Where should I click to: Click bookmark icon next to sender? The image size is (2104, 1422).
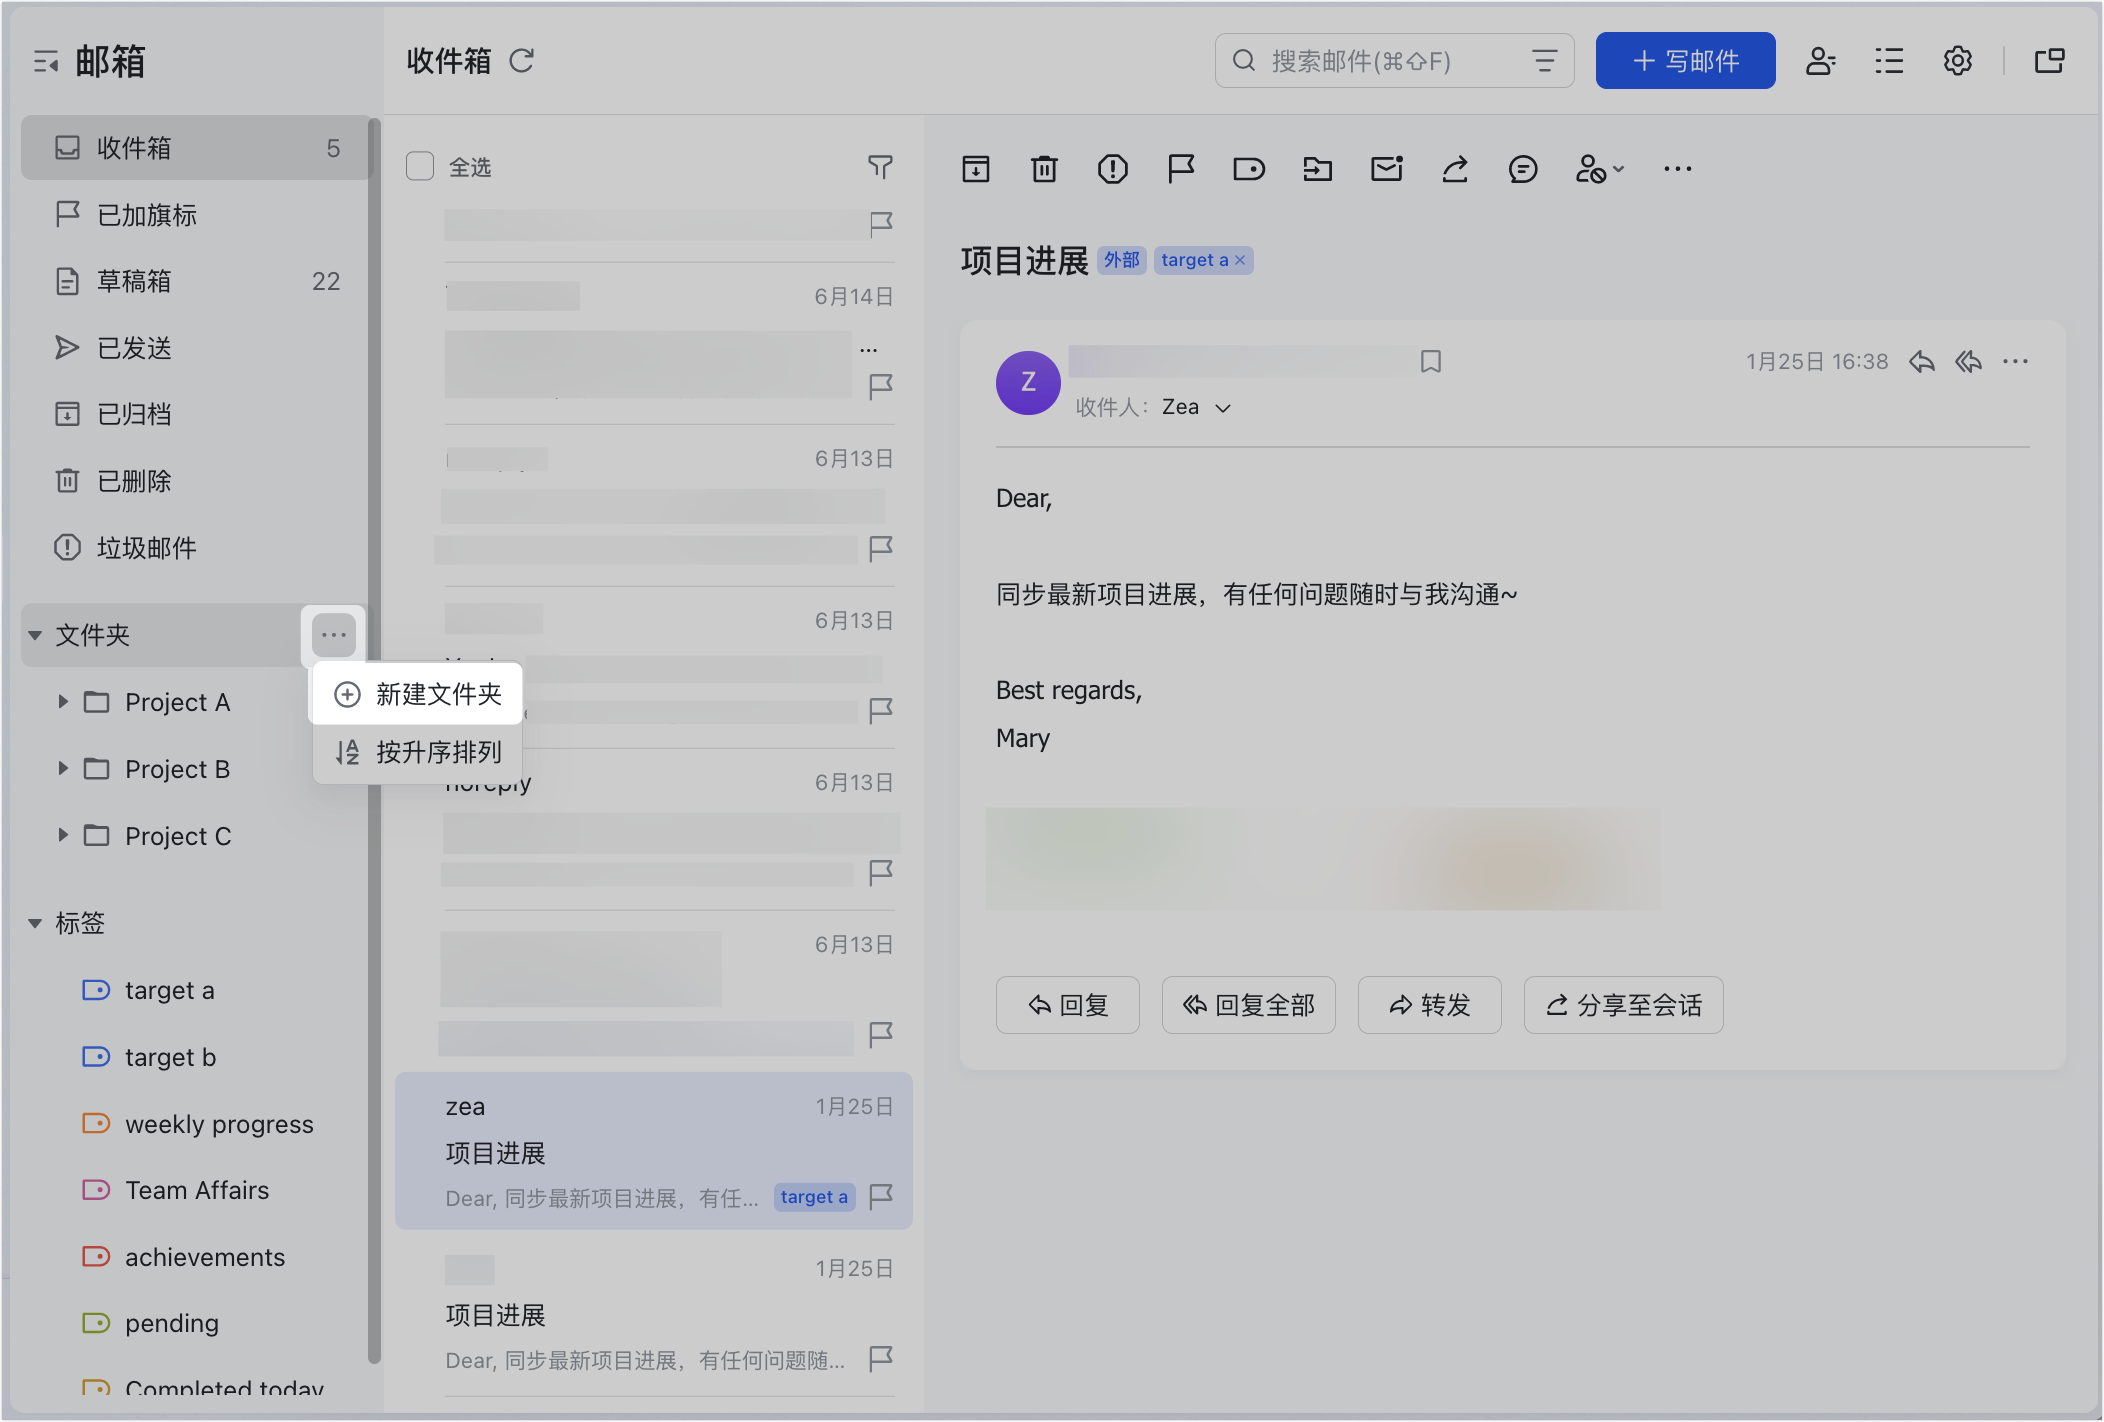(x=1431, y=361)
